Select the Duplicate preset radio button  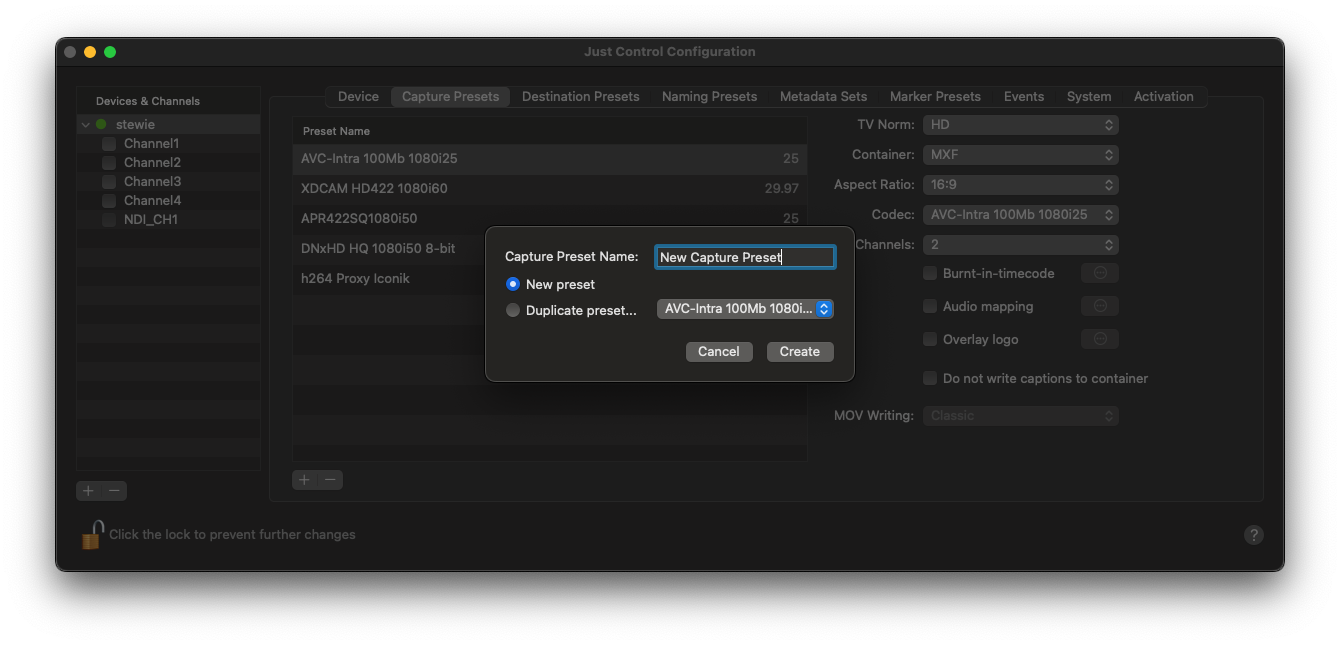click(x=513, y=310)
